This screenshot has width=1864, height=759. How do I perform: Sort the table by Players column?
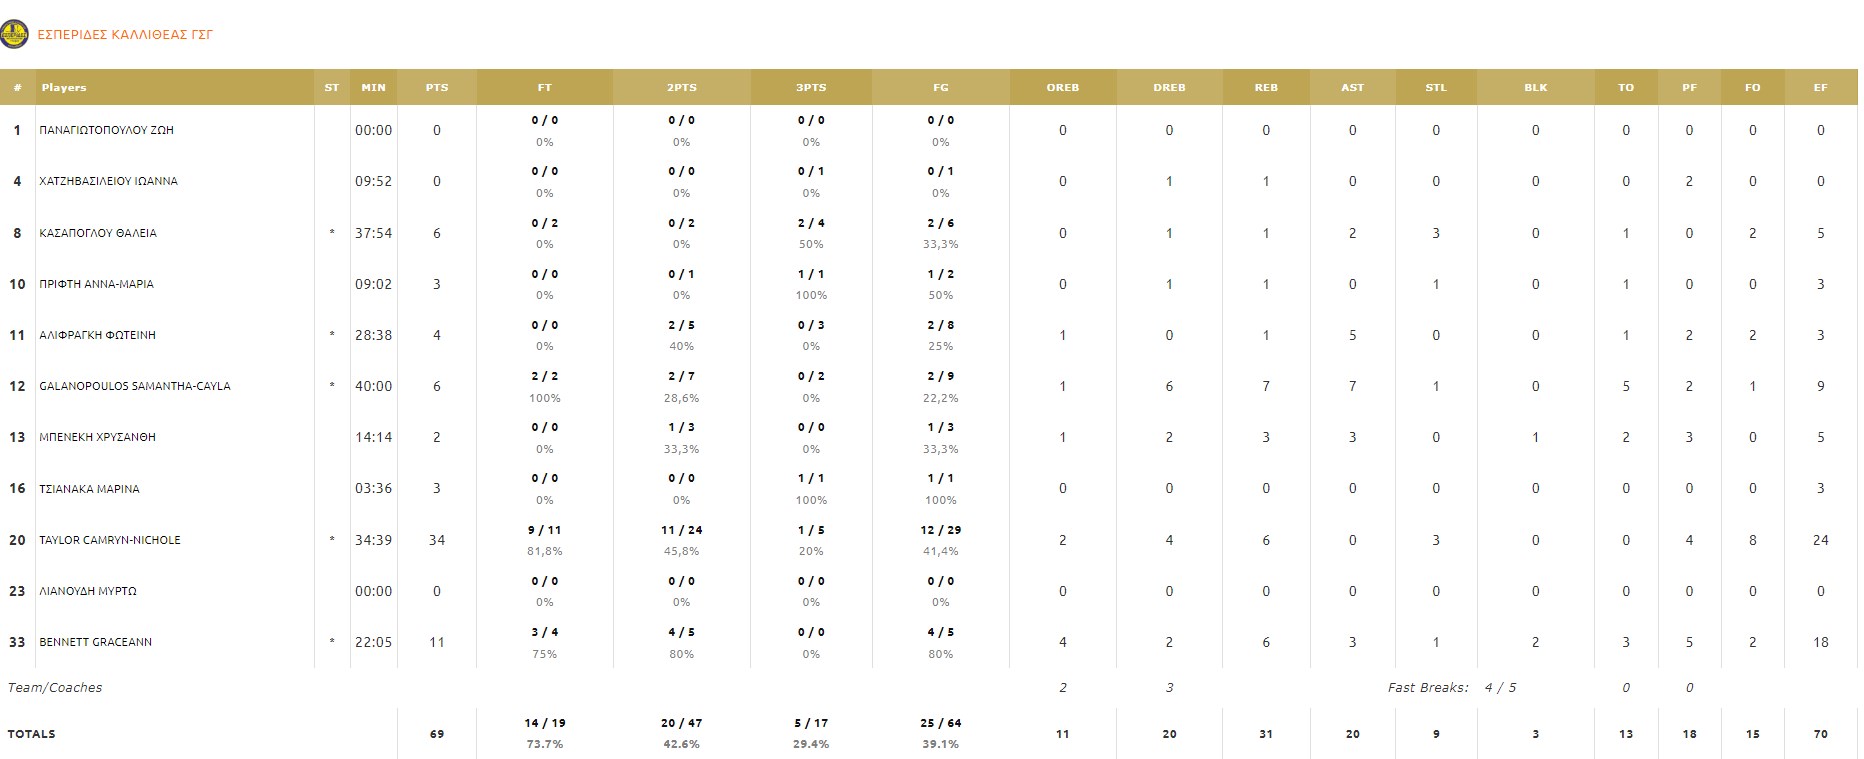pyautogui.click(x=64, y=88)
